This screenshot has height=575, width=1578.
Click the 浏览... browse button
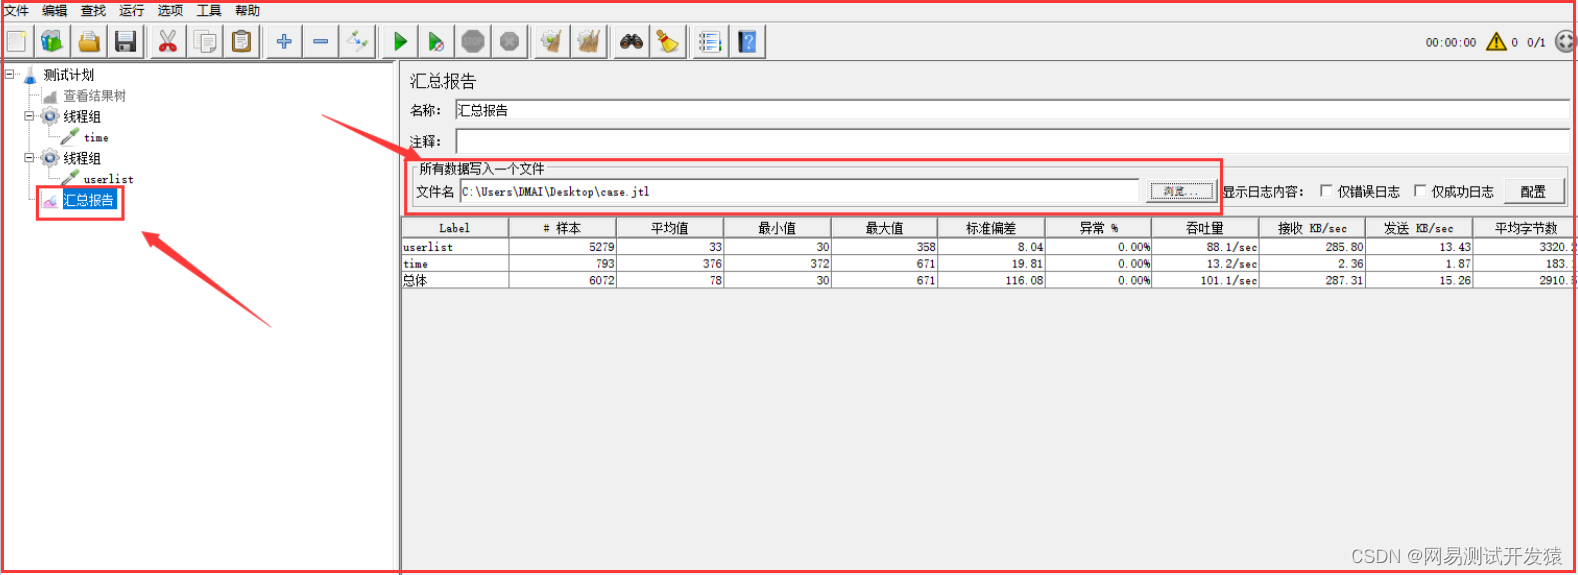point(1181,191)
